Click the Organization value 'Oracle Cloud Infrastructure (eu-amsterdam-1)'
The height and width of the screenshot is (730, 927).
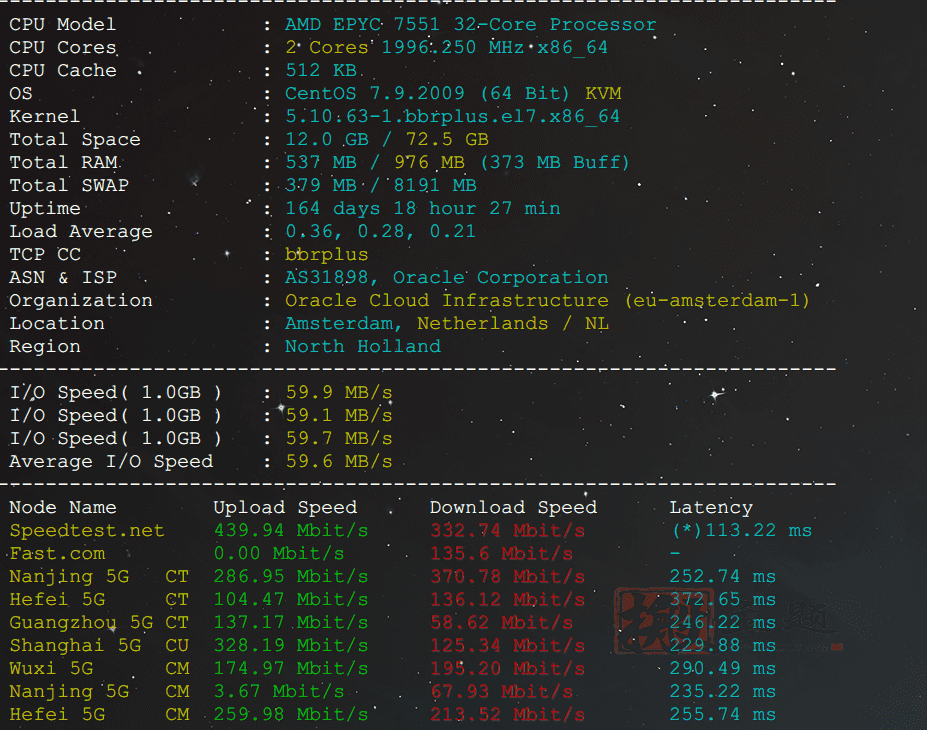coord(547,301)
